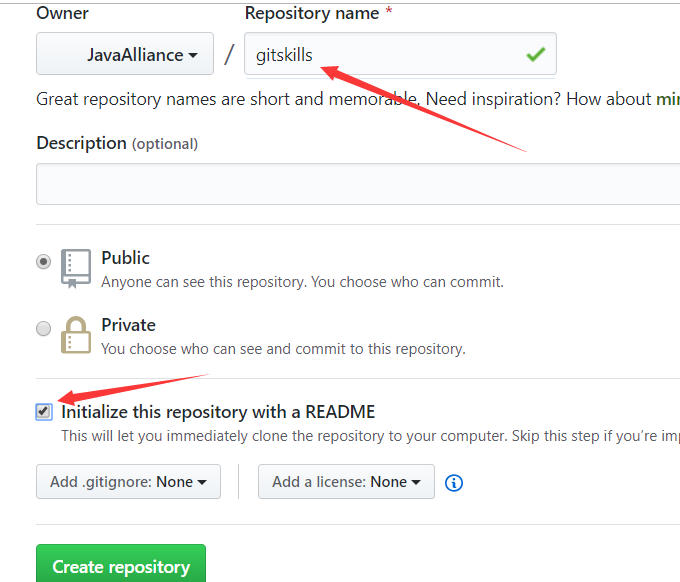
Task: Click 'Anyone can see this repository' text
Action: [x=302, y=282]
